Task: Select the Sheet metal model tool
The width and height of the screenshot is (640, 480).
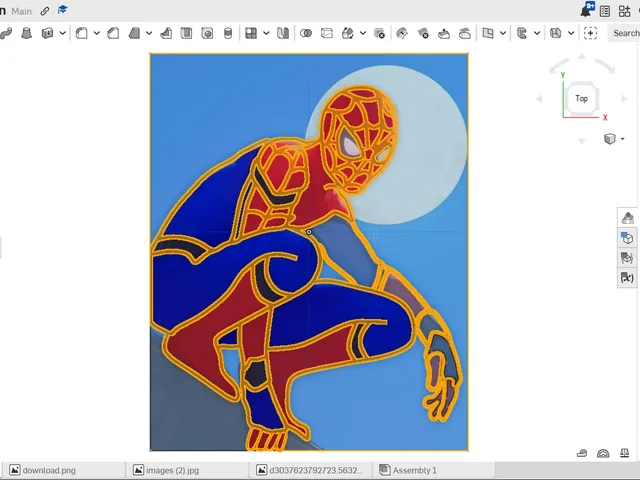Action: 522,33
